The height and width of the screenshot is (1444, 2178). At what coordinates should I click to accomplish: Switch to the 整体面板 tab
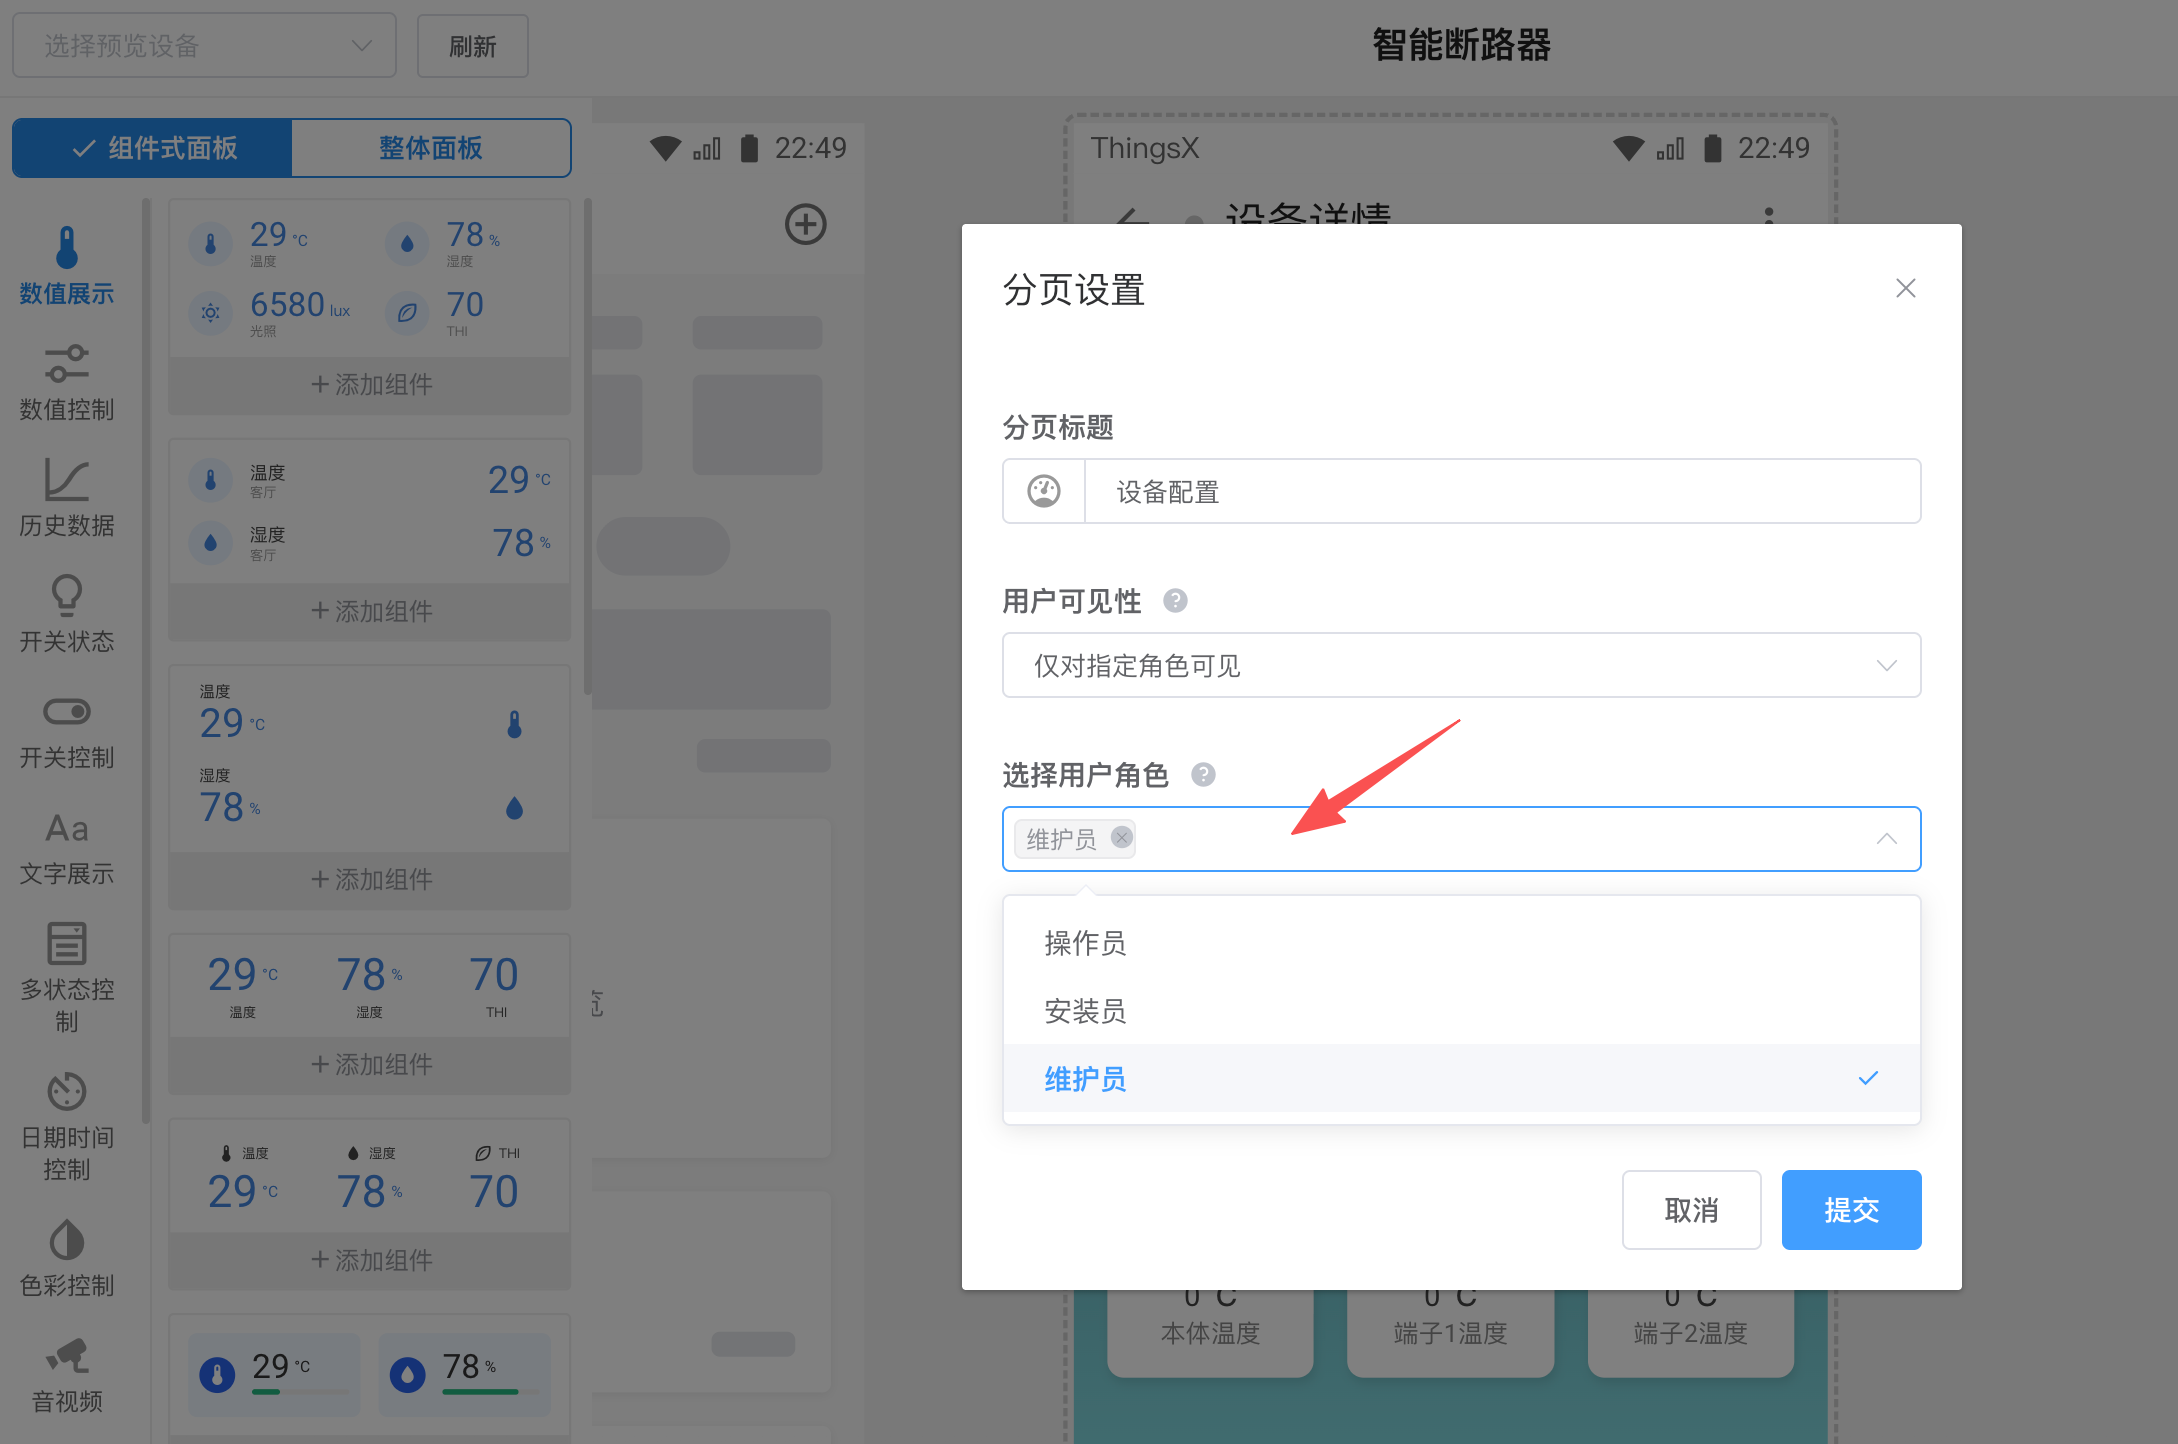point(430,148)
